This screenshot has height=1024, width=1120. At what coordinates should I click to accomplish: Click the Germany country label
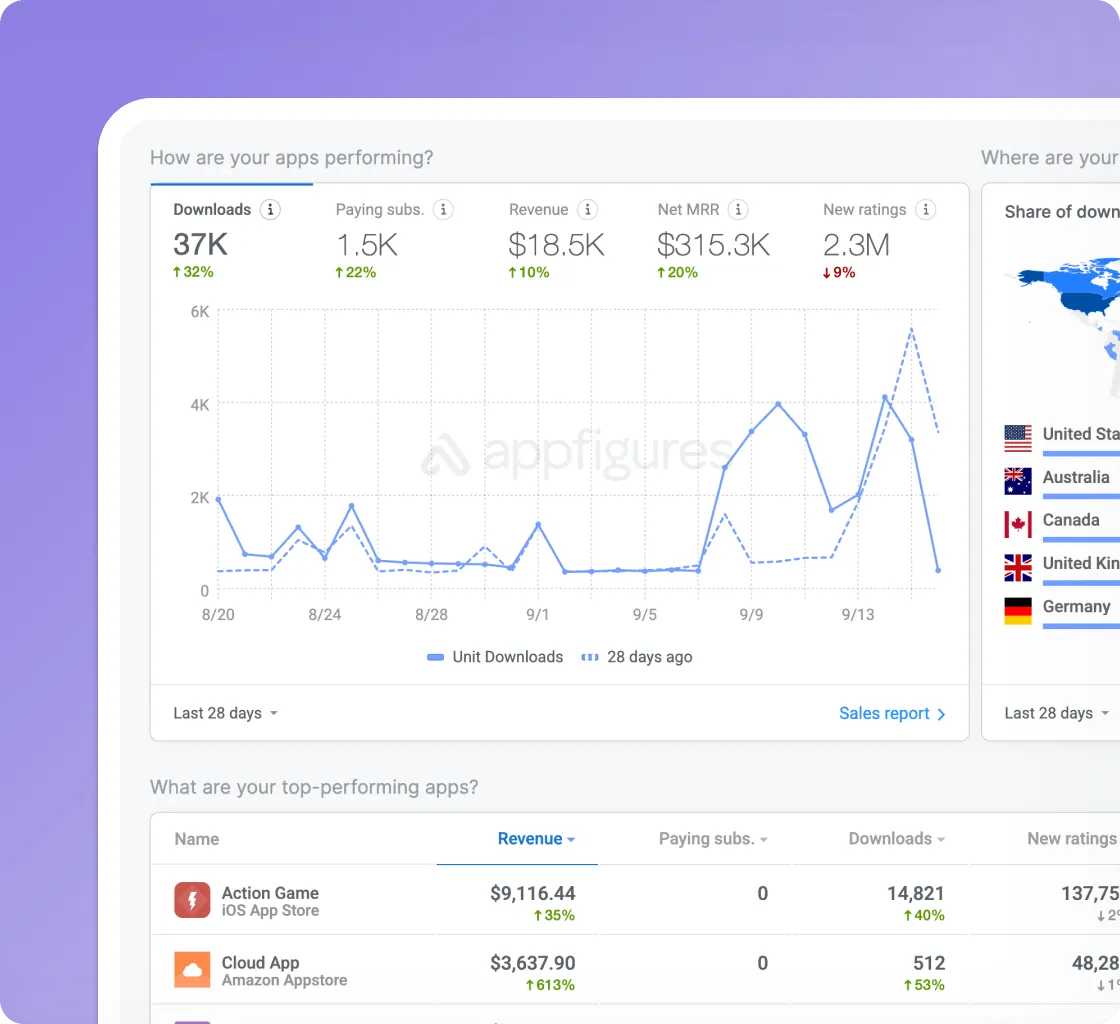1076,606
